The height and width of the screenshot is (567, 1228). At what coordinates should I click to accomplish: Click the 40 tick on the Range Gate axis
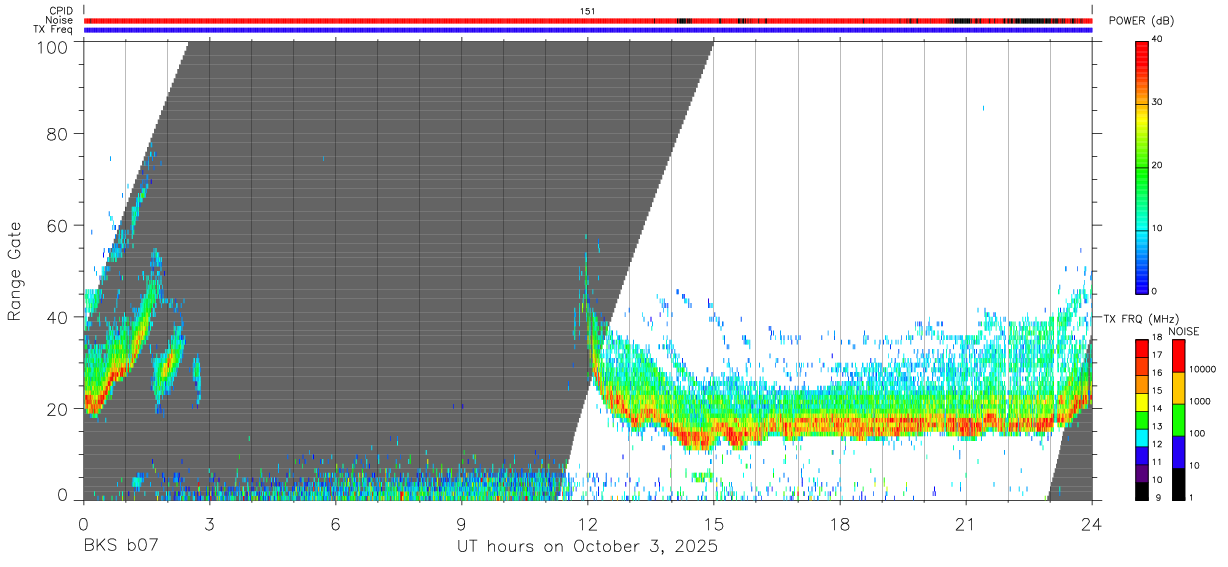click(56, 317)
